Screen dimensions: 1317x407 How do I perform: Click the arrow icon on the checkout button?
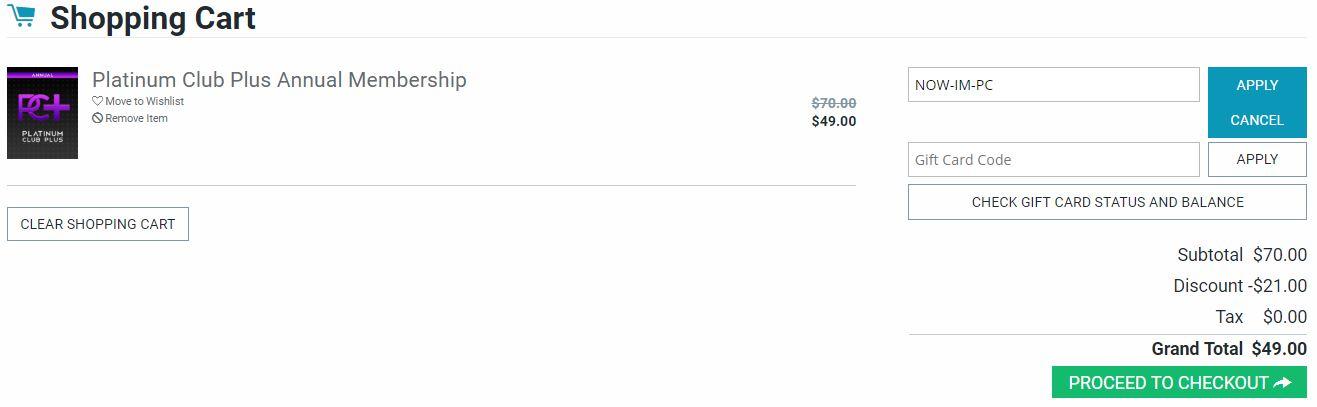click(1283, 383)
